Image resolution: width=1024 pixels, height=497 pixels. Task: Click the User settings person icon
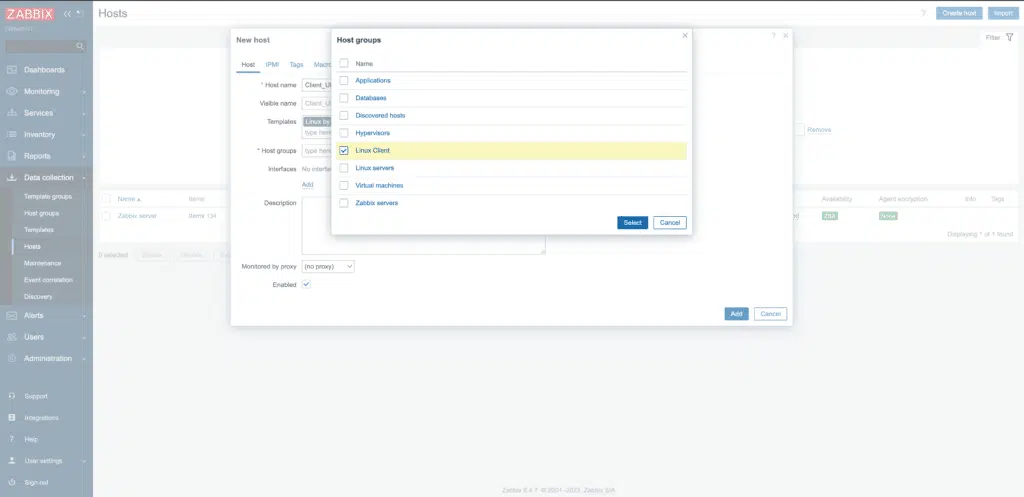pyautogui.click(x=12, y=460)
